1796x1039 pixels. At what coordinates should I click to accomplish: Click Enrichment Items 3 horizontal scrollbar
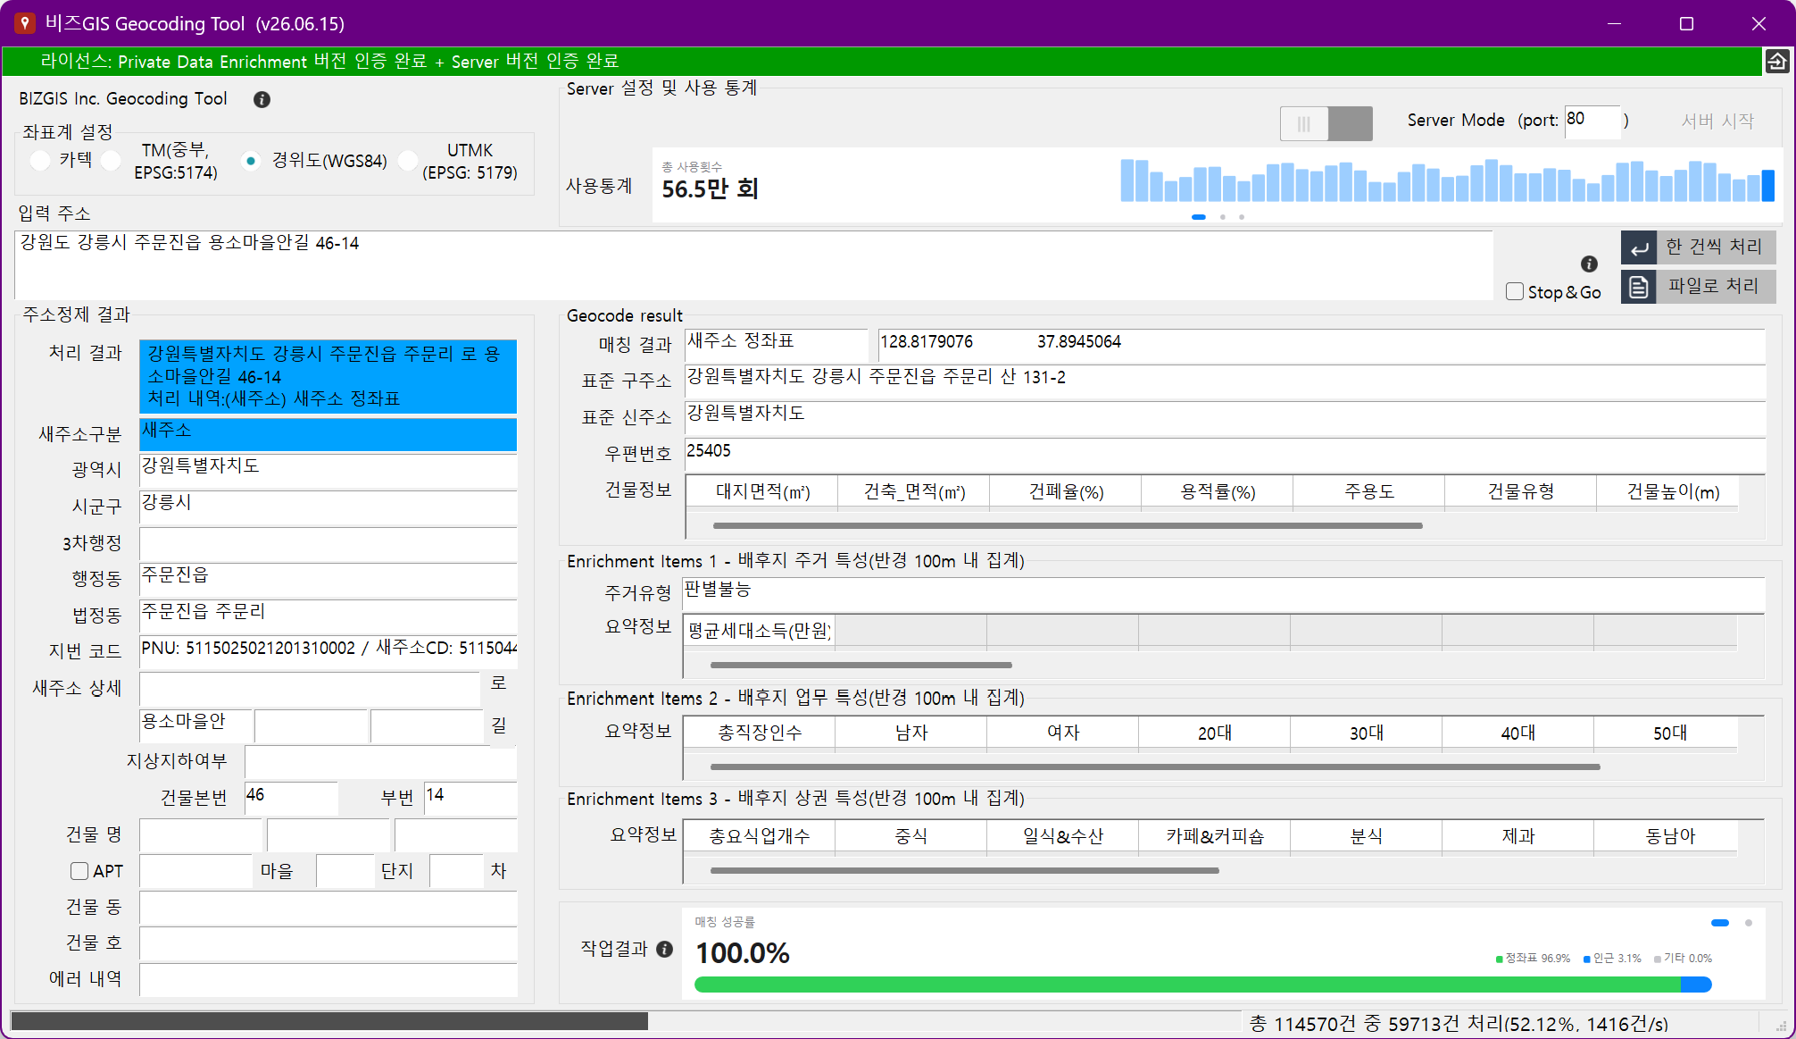(964, 870)
